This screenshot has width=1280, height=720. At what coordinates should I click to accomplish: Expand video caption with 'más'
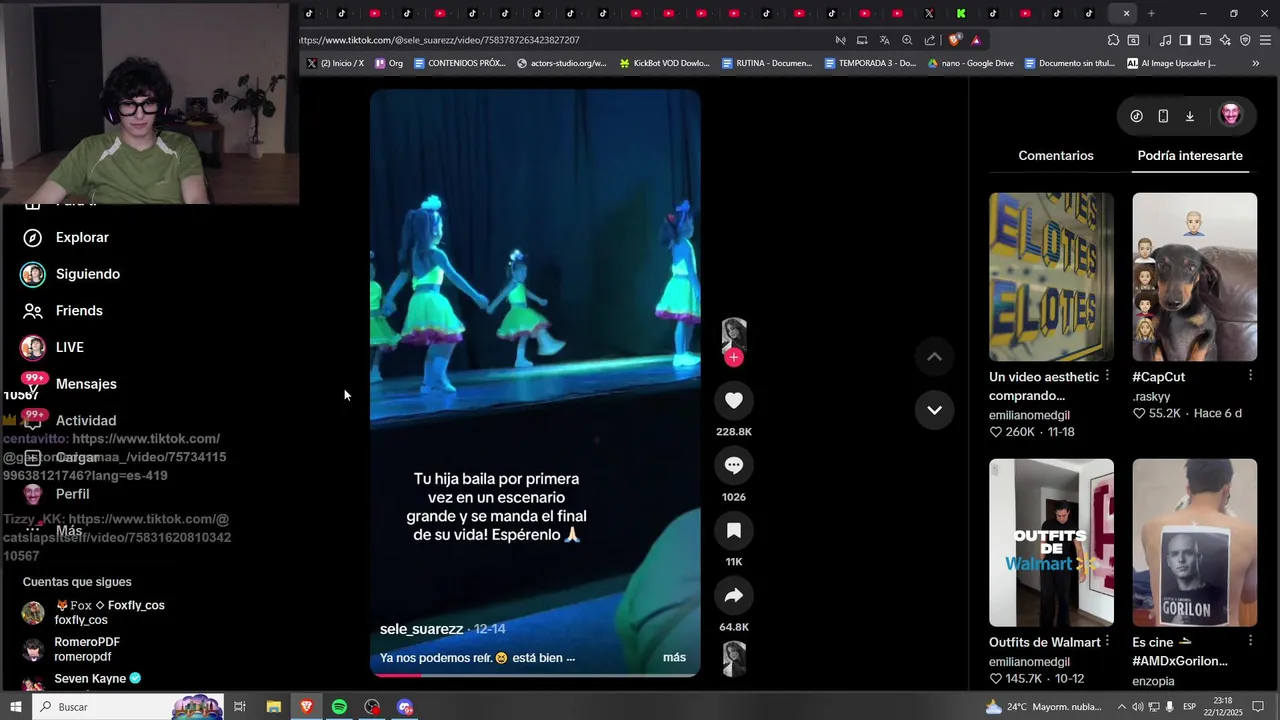coord(674,658)
